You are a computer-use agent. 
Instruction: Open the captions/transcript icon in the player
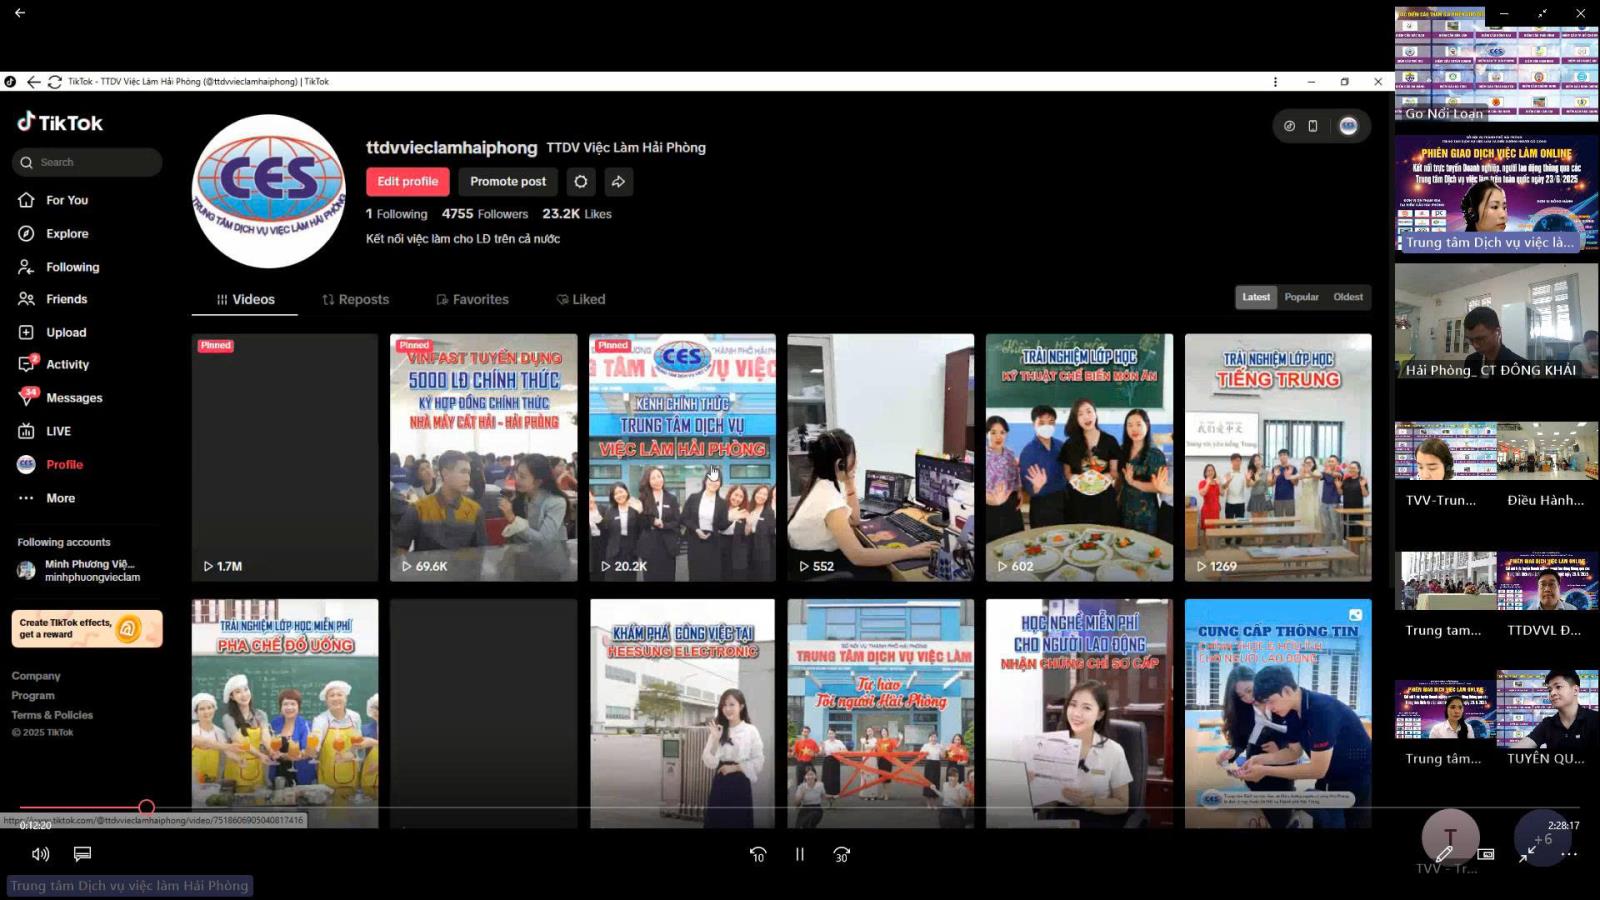tap(82, 854)
